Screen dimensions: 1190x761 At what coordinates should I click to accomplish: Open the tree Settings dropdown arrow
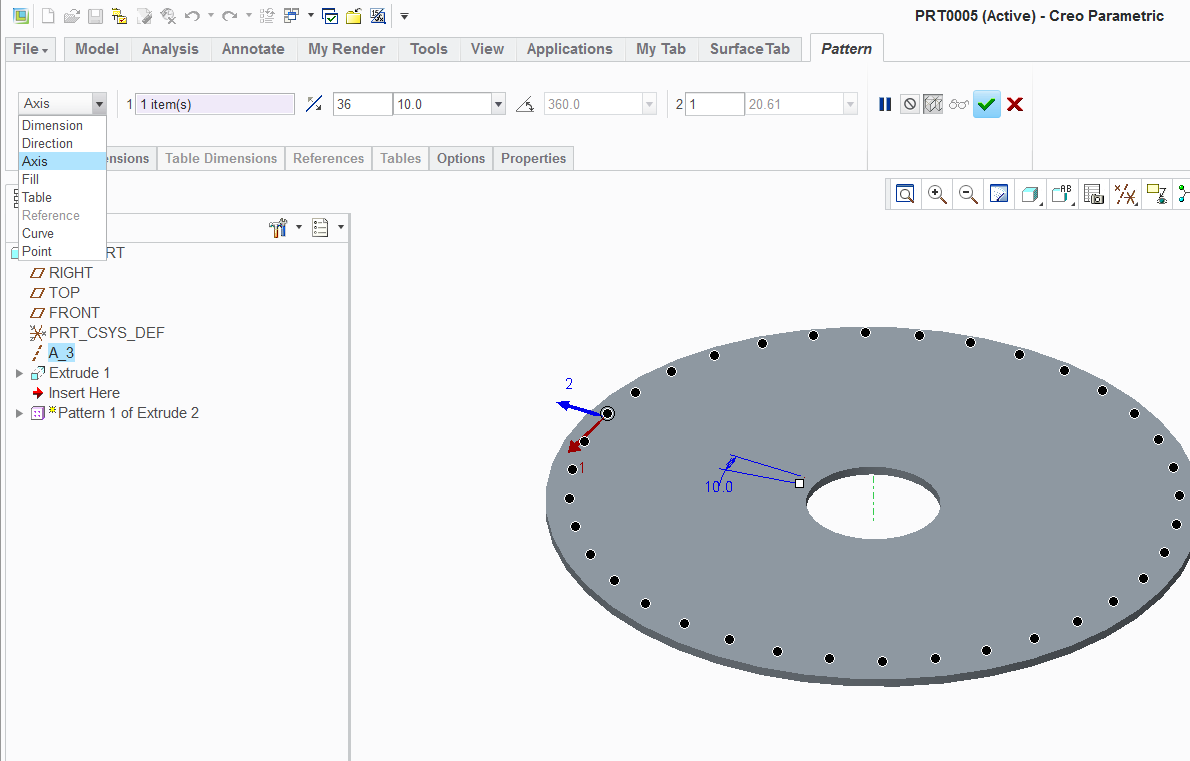coord(299,227)
